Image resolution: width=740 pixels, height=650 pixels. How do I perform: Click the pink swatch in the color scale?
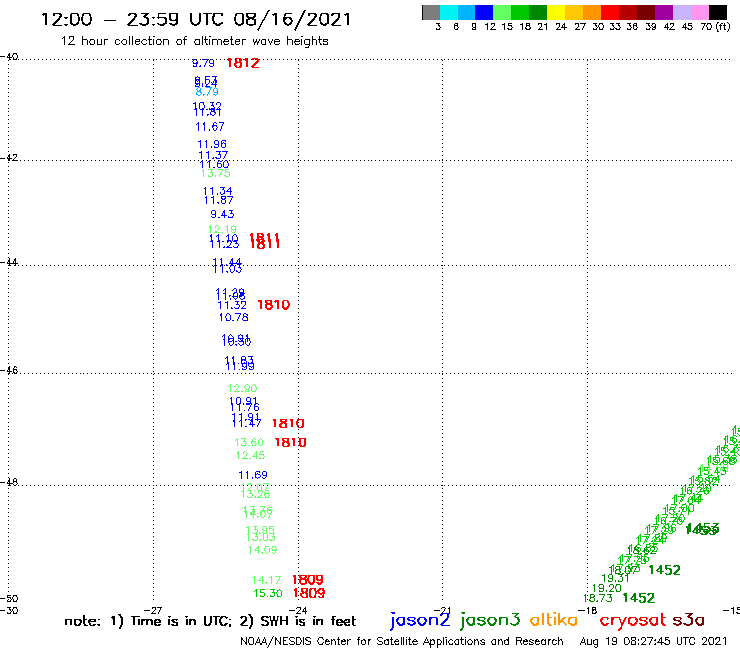click(700, 12)
